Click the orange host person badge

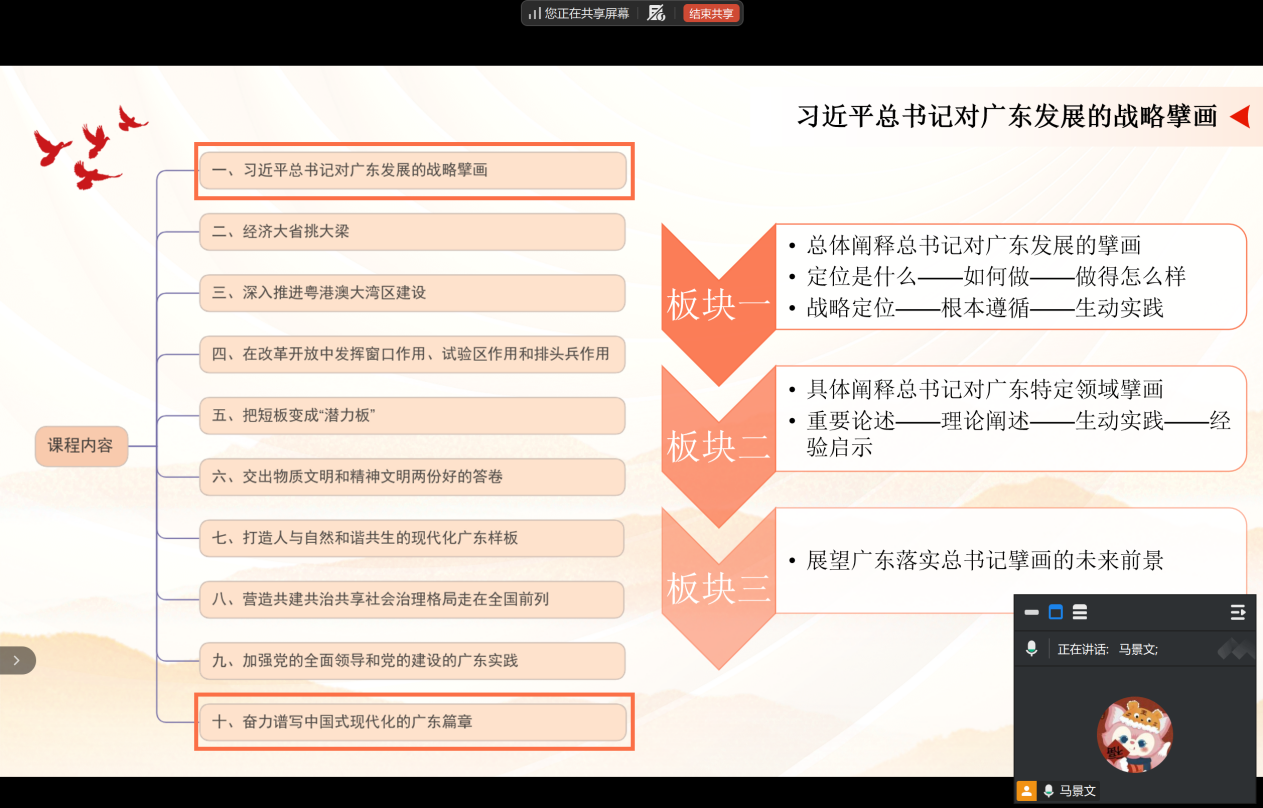(1026, 791)
